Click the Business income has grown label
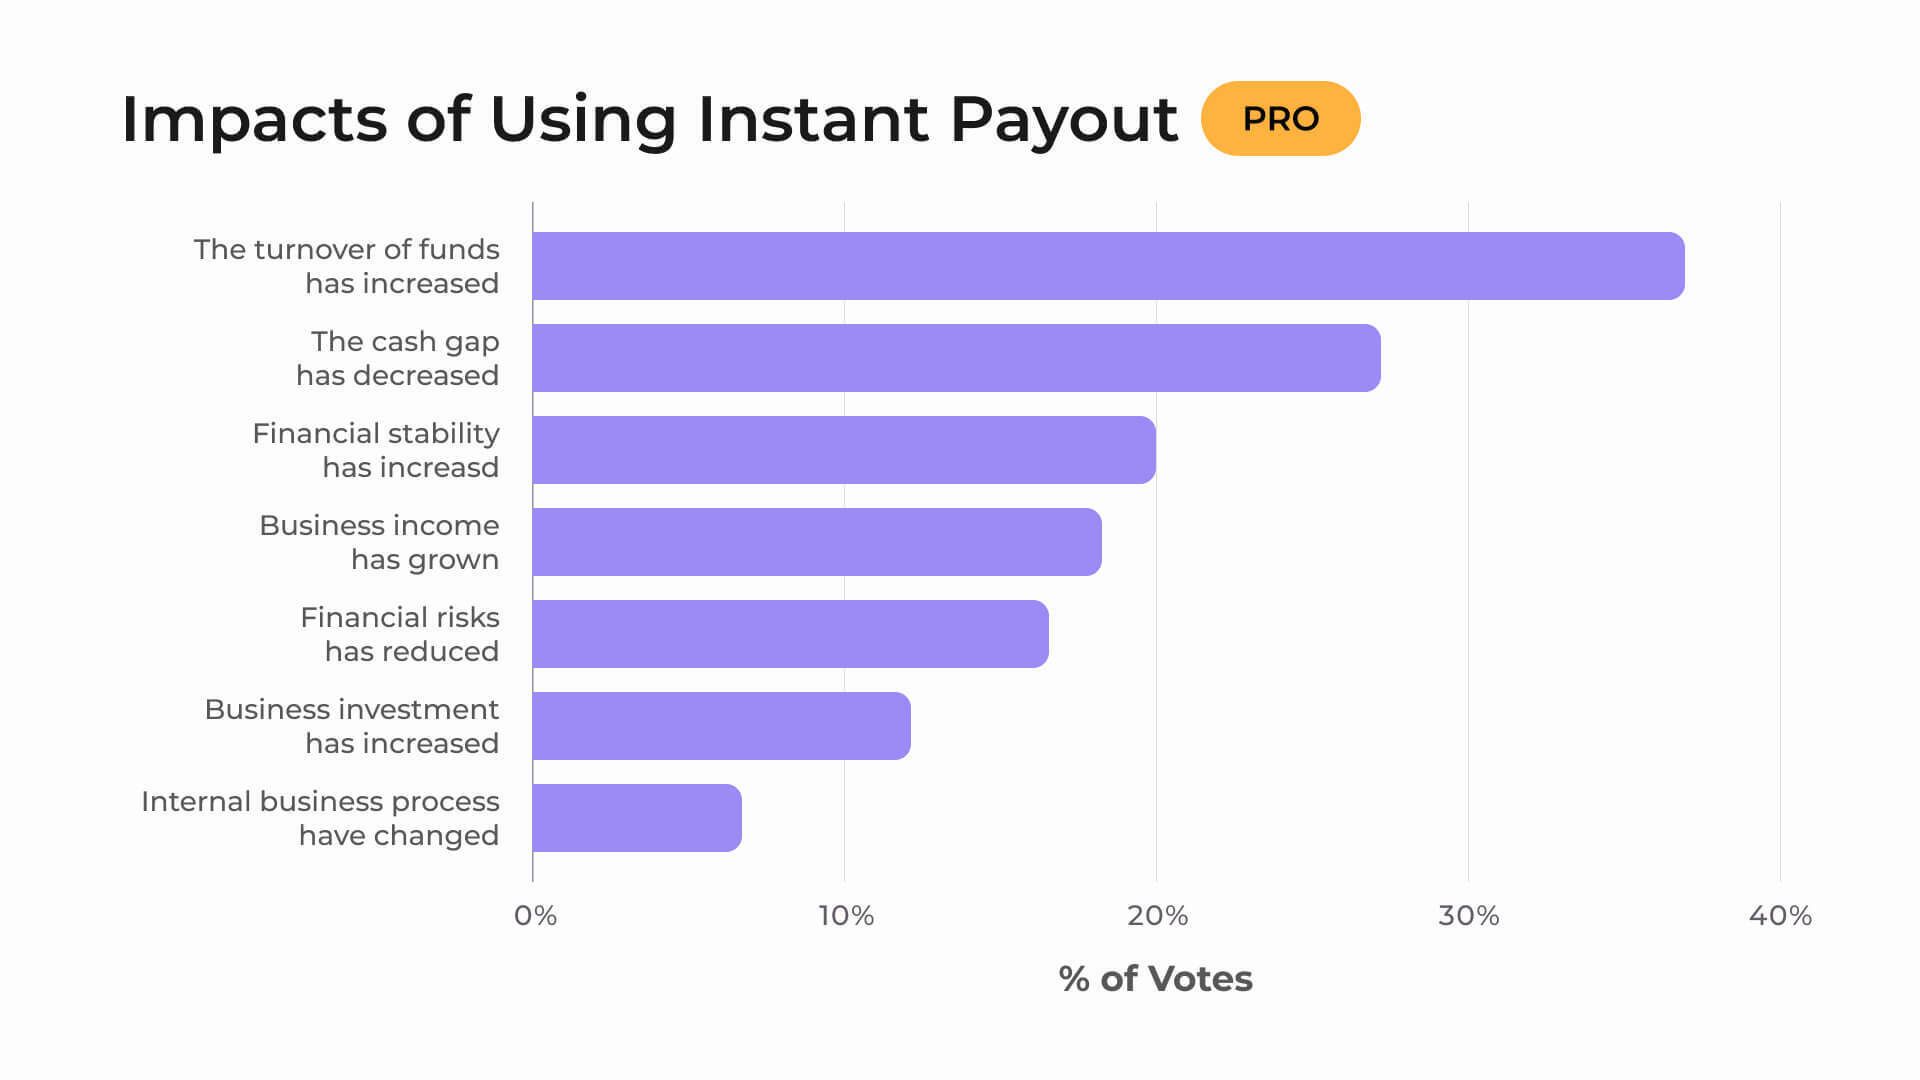The image size is (1920, 1080). (x=379, y=542)
